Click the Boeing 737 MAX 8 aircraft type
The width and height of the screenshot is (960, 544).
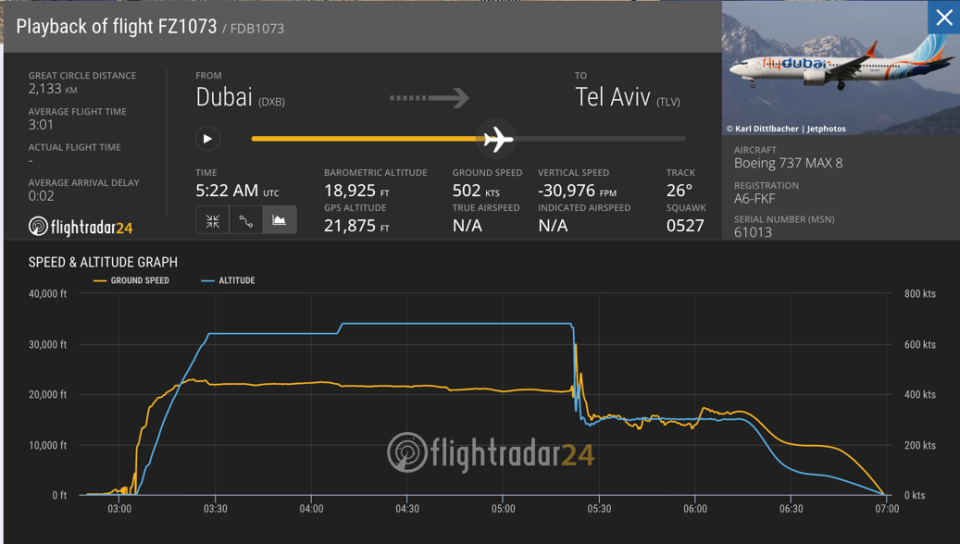pyautogui.click(x=788, y=163)
